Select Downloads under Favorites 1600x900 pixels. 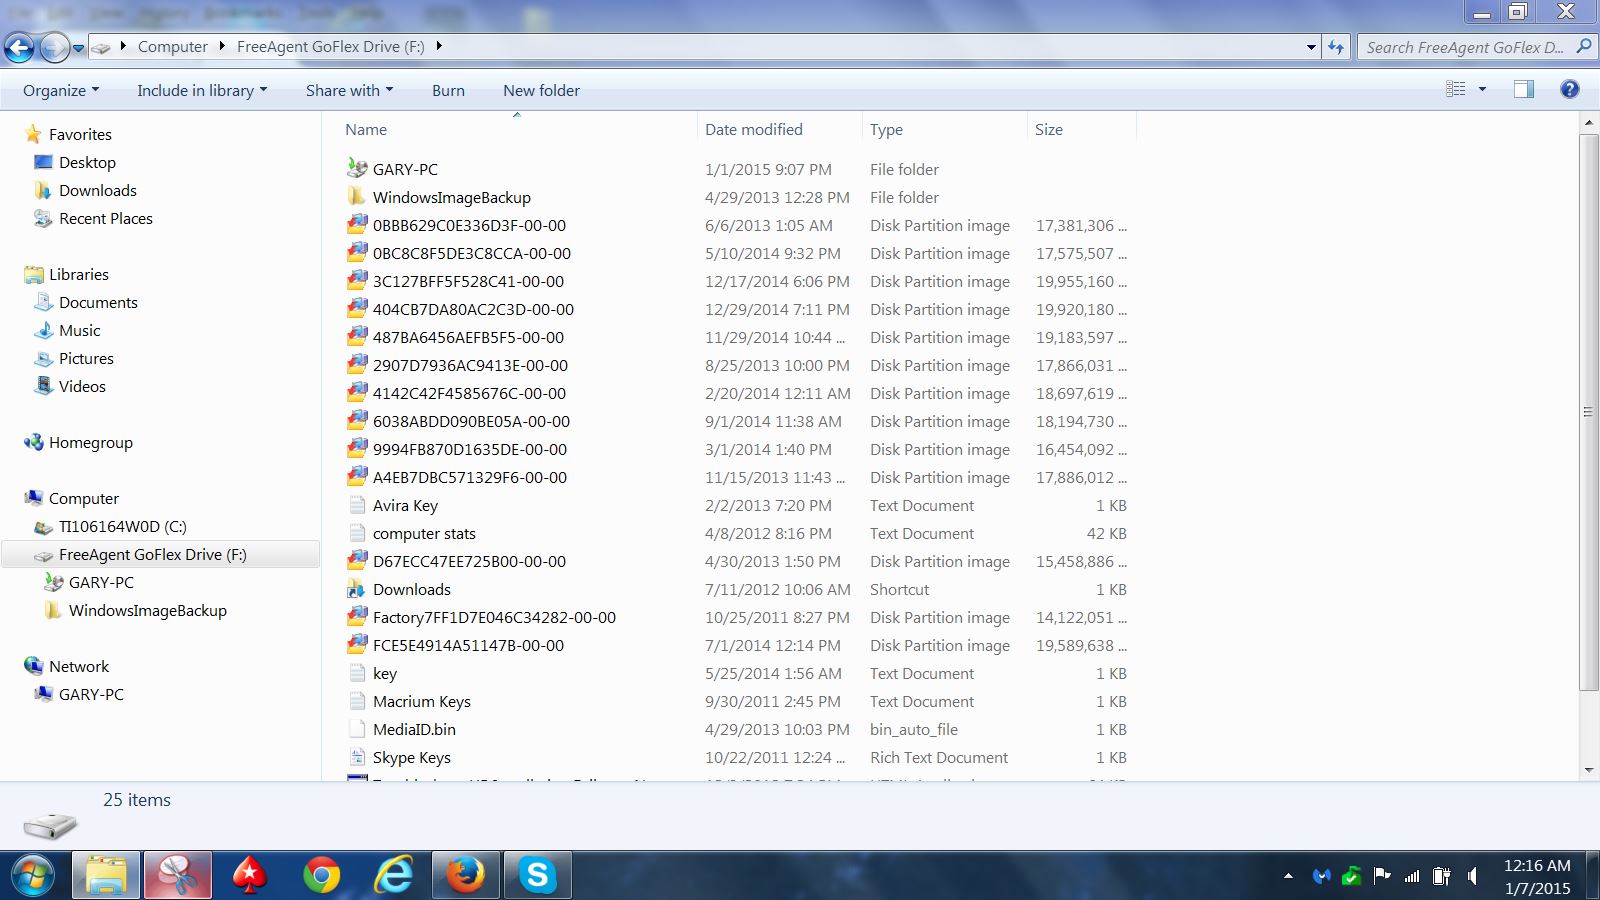coord(98,190)
